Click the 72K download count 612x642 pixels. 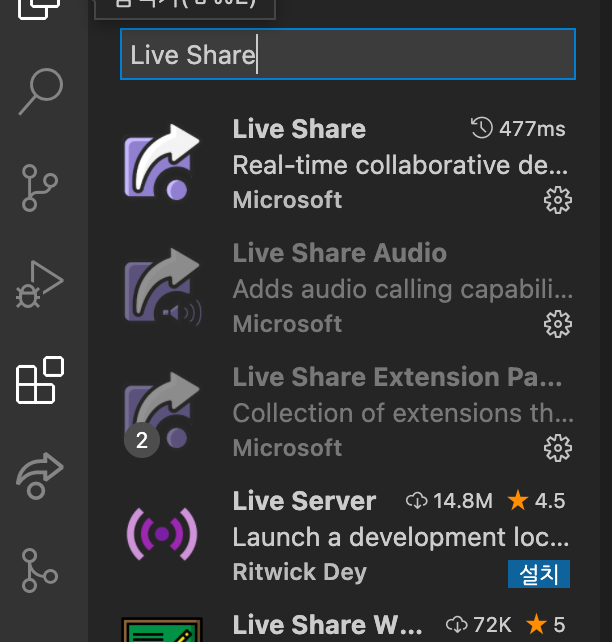pos(478,625)
